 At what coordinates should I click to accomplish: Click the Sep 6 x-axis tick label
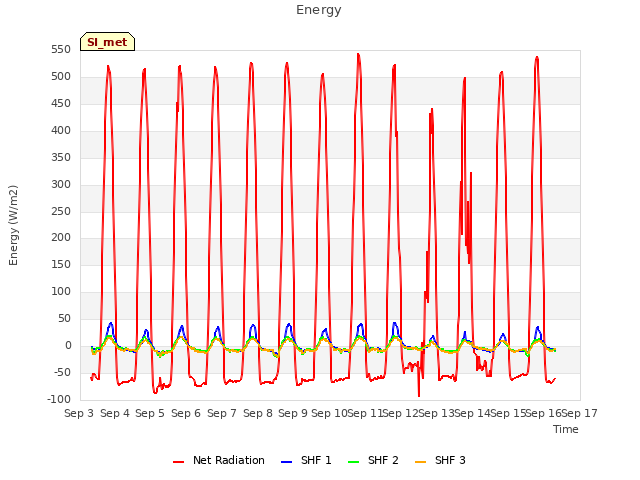[186, 413]
